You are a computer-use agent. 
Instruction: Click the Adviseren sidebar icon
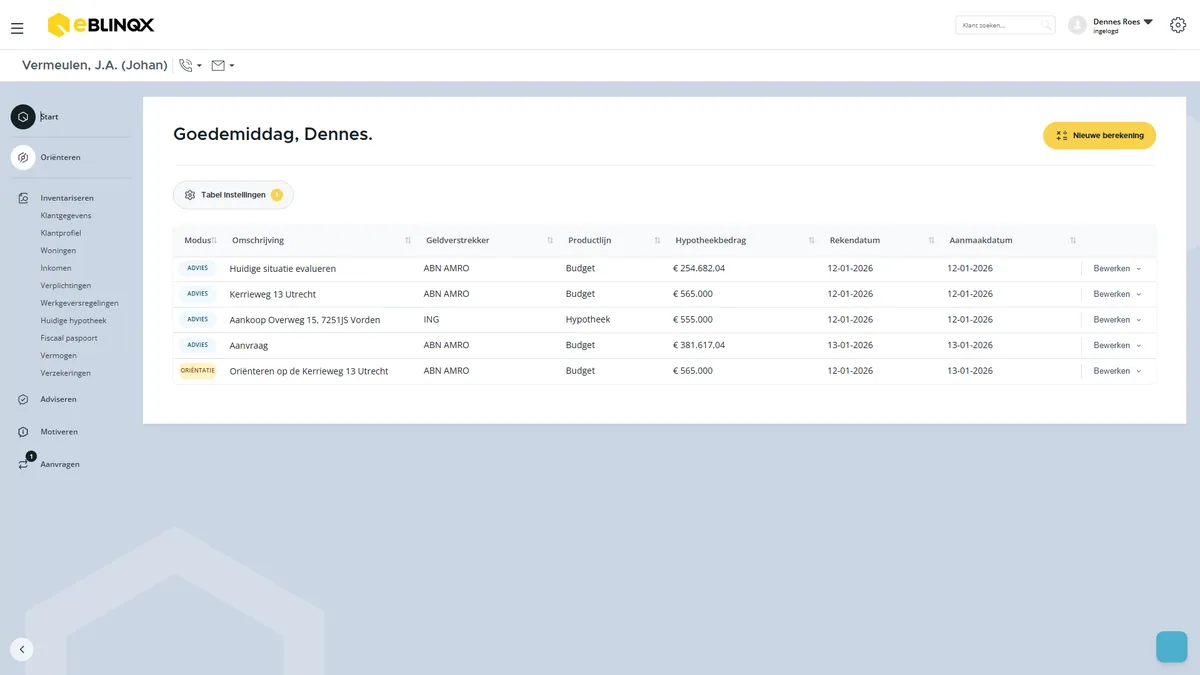[x=23, y=400]
